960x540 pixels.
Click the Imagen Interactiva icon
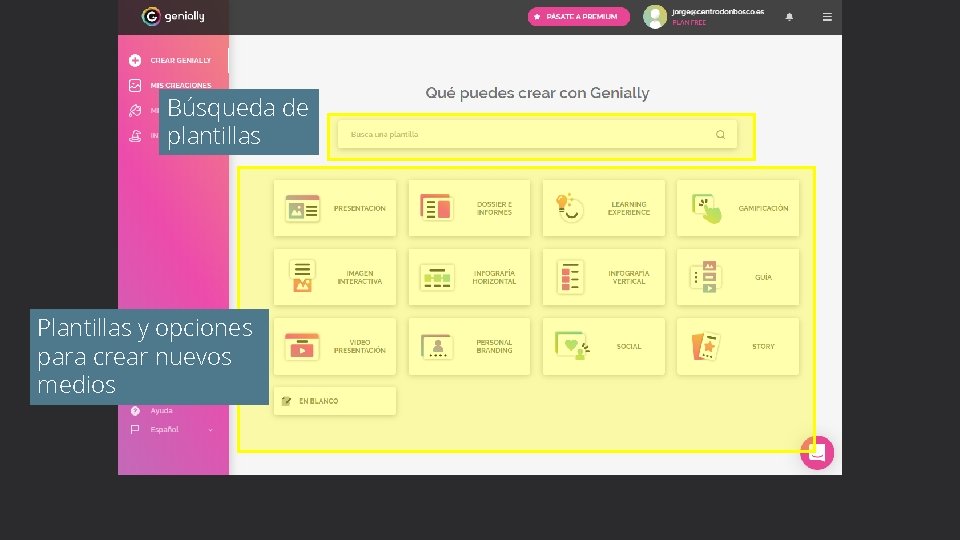(302, 276)
